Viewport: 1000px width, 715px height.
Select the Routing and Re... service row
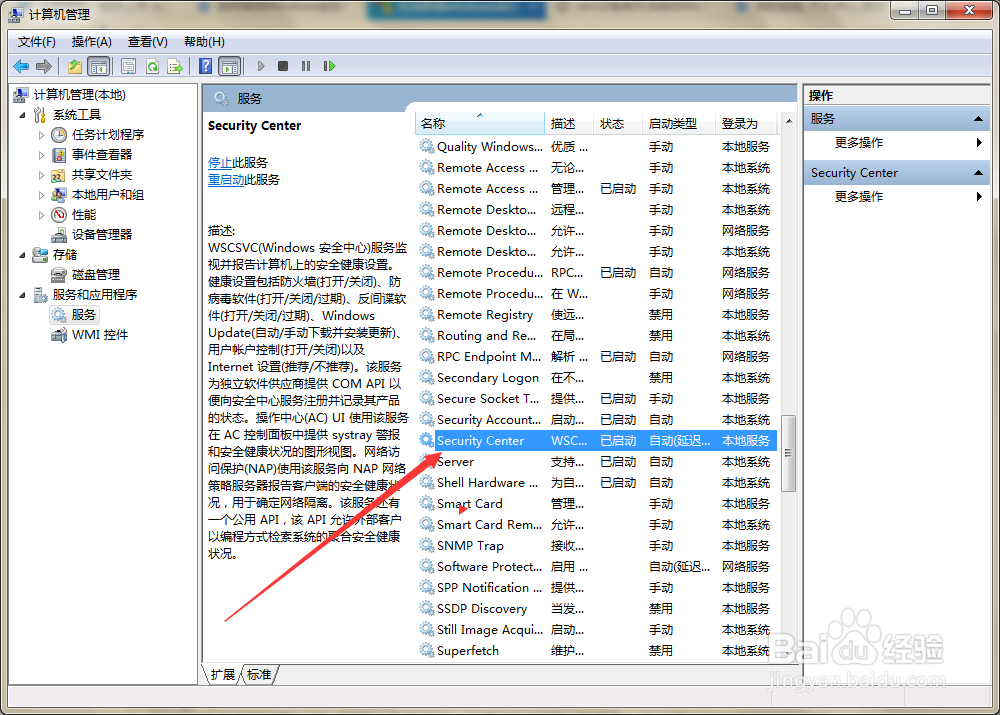point(597,335)
